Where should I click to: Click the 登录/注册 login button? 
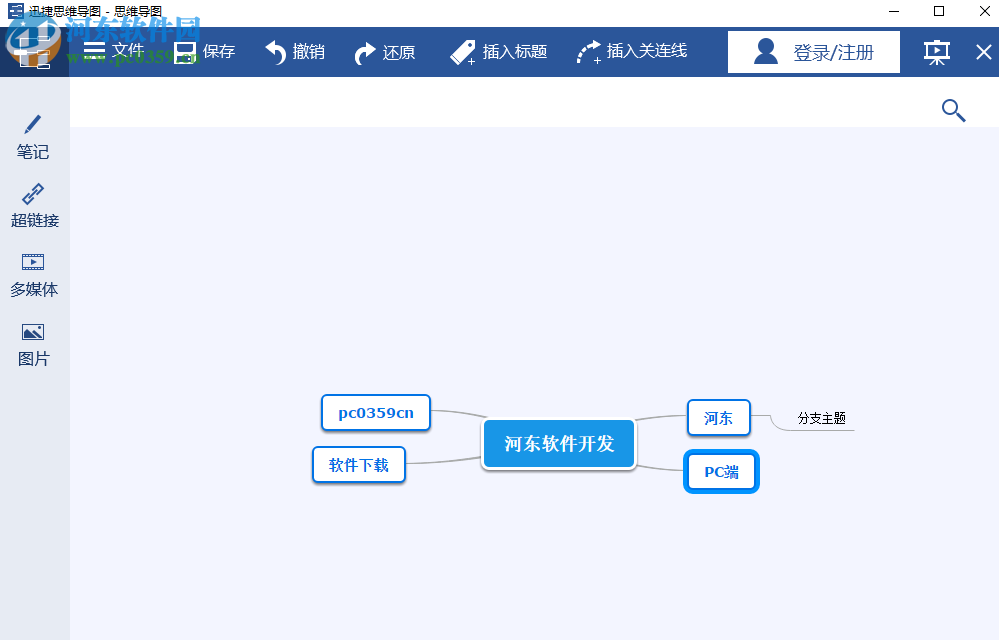point(813,50)
